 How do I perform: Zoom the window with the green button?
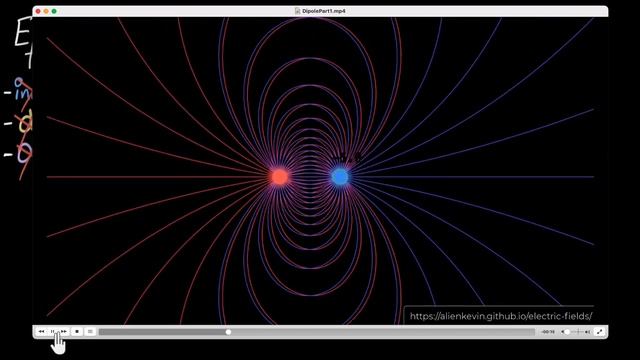(54, 11)
